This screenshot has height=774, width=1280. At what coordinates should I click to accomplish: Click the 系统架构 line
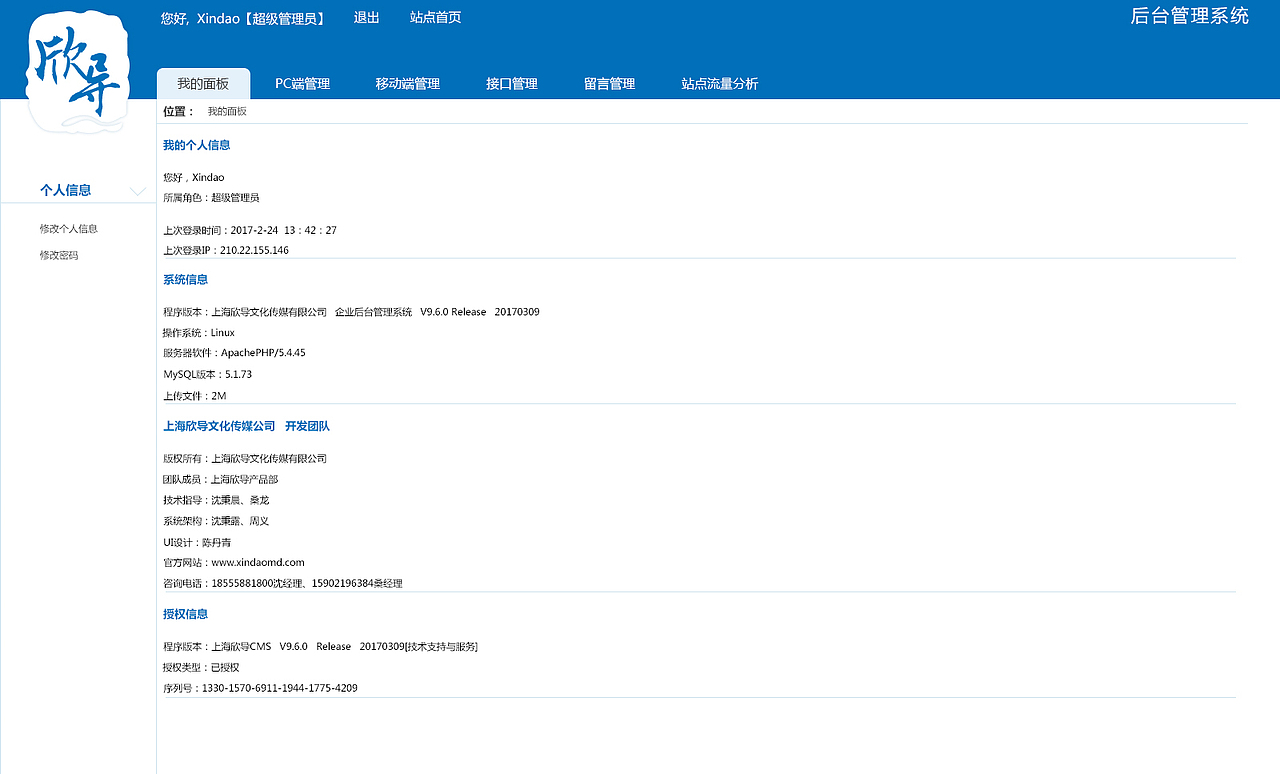tap(216, 522)
